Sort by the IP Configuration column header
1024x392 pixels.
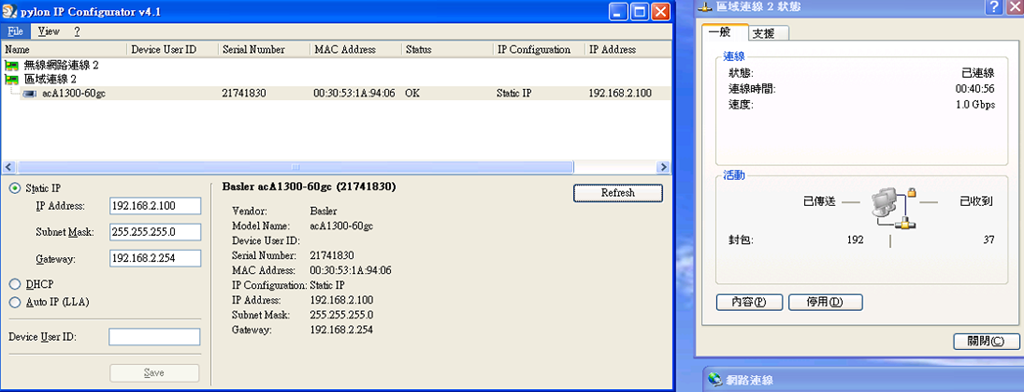(538, 49)
